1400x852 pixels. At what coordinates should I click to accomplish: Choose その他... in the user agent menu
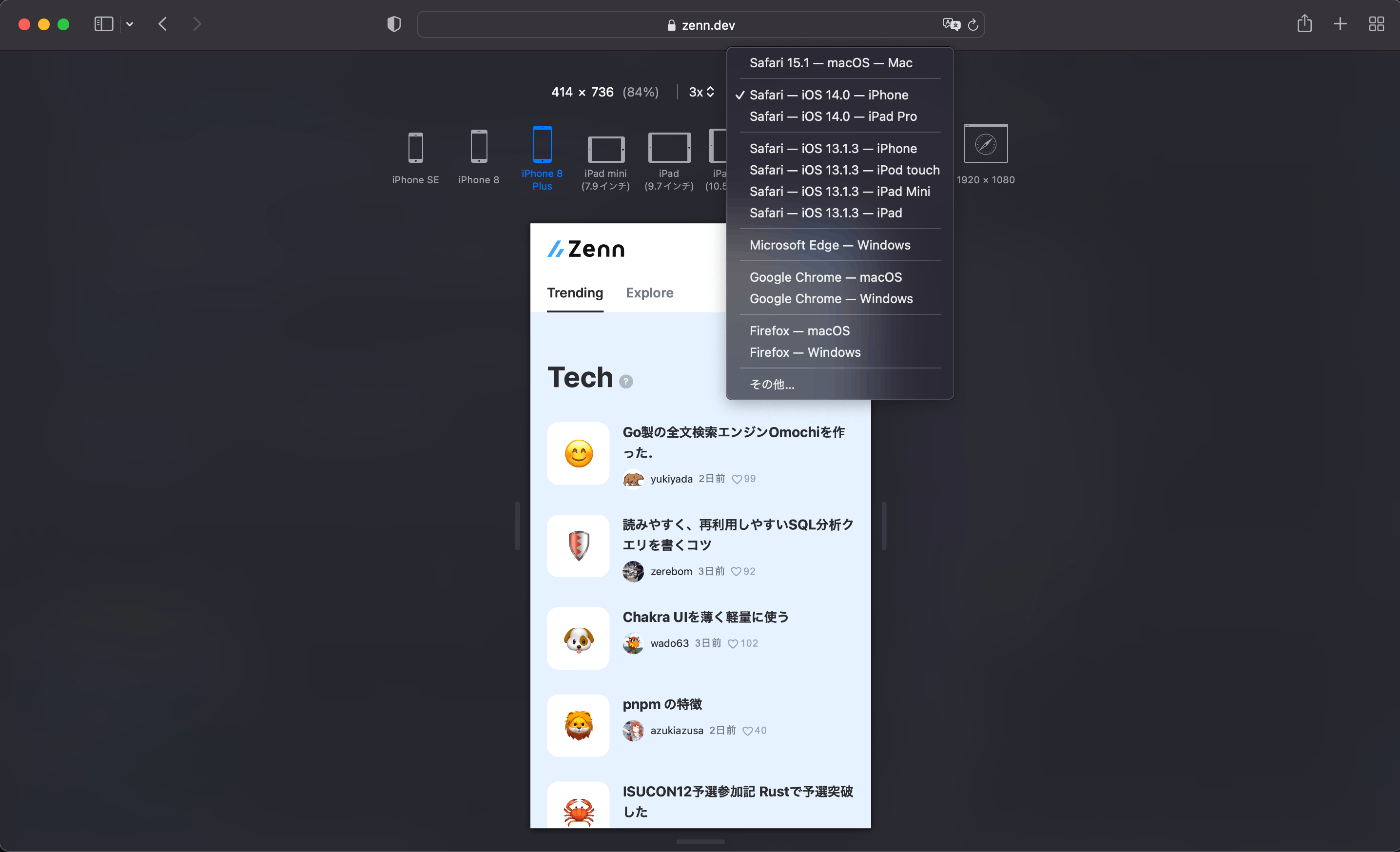coord(840,385)
